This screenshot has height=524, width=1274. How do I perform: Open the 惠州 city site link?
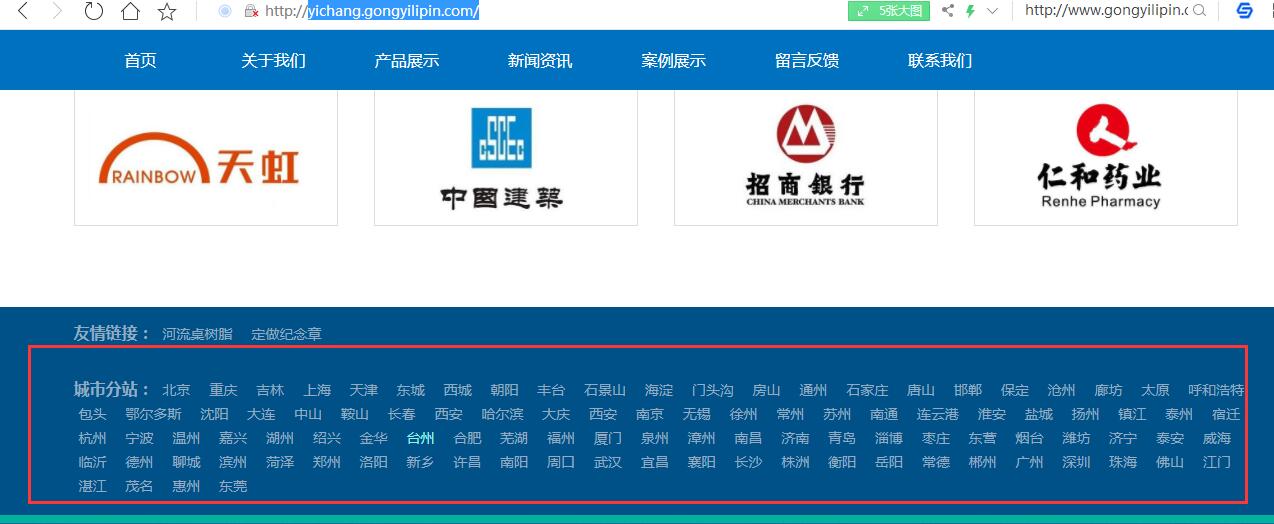(186, 486)
